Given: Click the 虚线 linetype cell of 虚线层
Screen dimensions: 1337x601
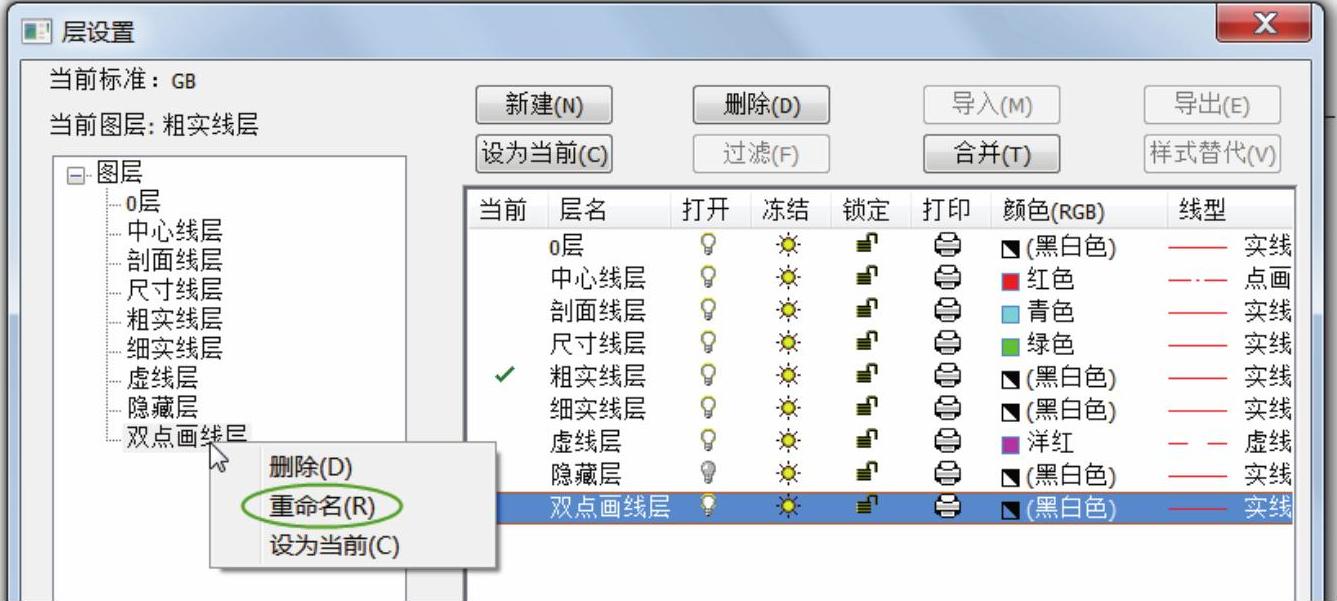Looking at the screenshot, I should pyautogui.click(x=1229, y=442).
